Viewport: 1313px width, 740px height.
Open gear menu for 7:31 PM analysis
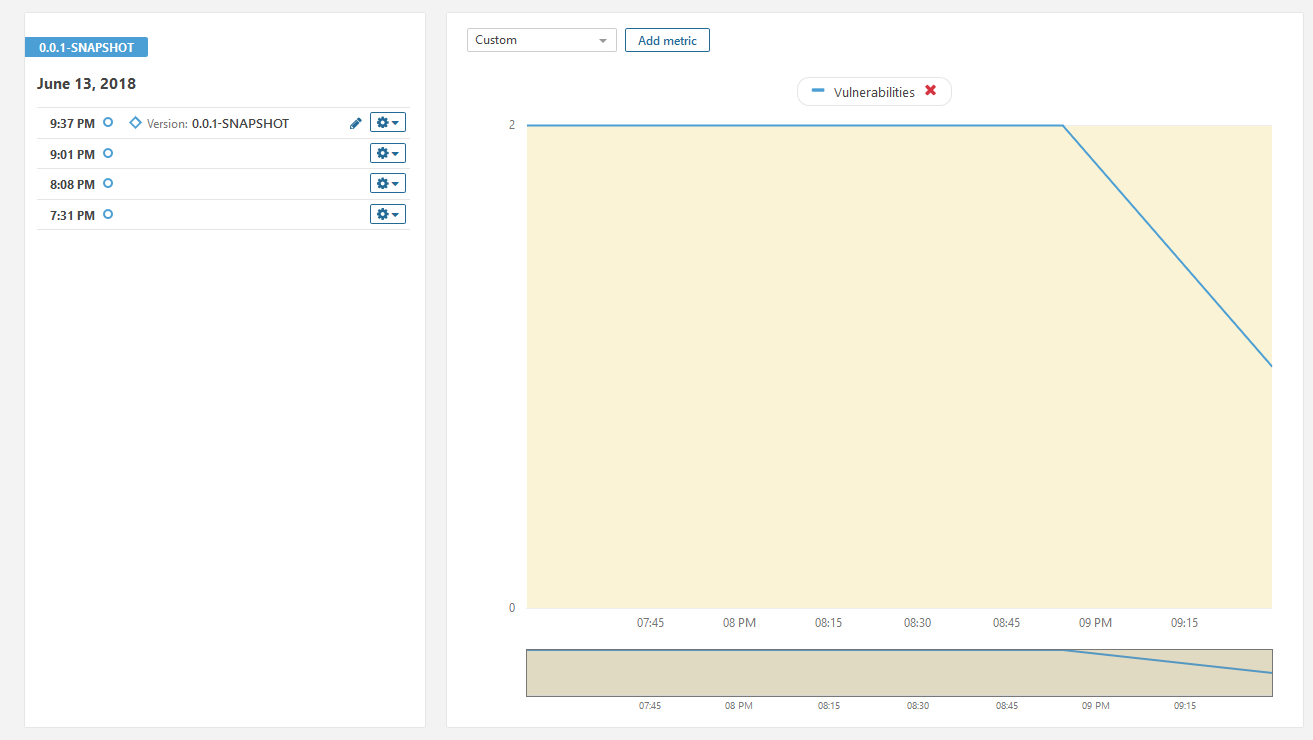click(x=388, y=215)
